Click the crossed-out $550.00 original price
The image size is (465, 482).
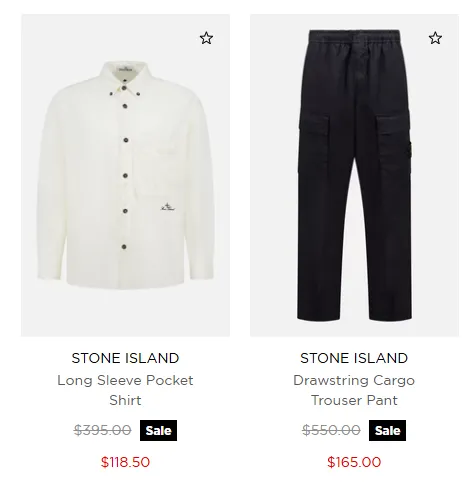coord(331,430)
